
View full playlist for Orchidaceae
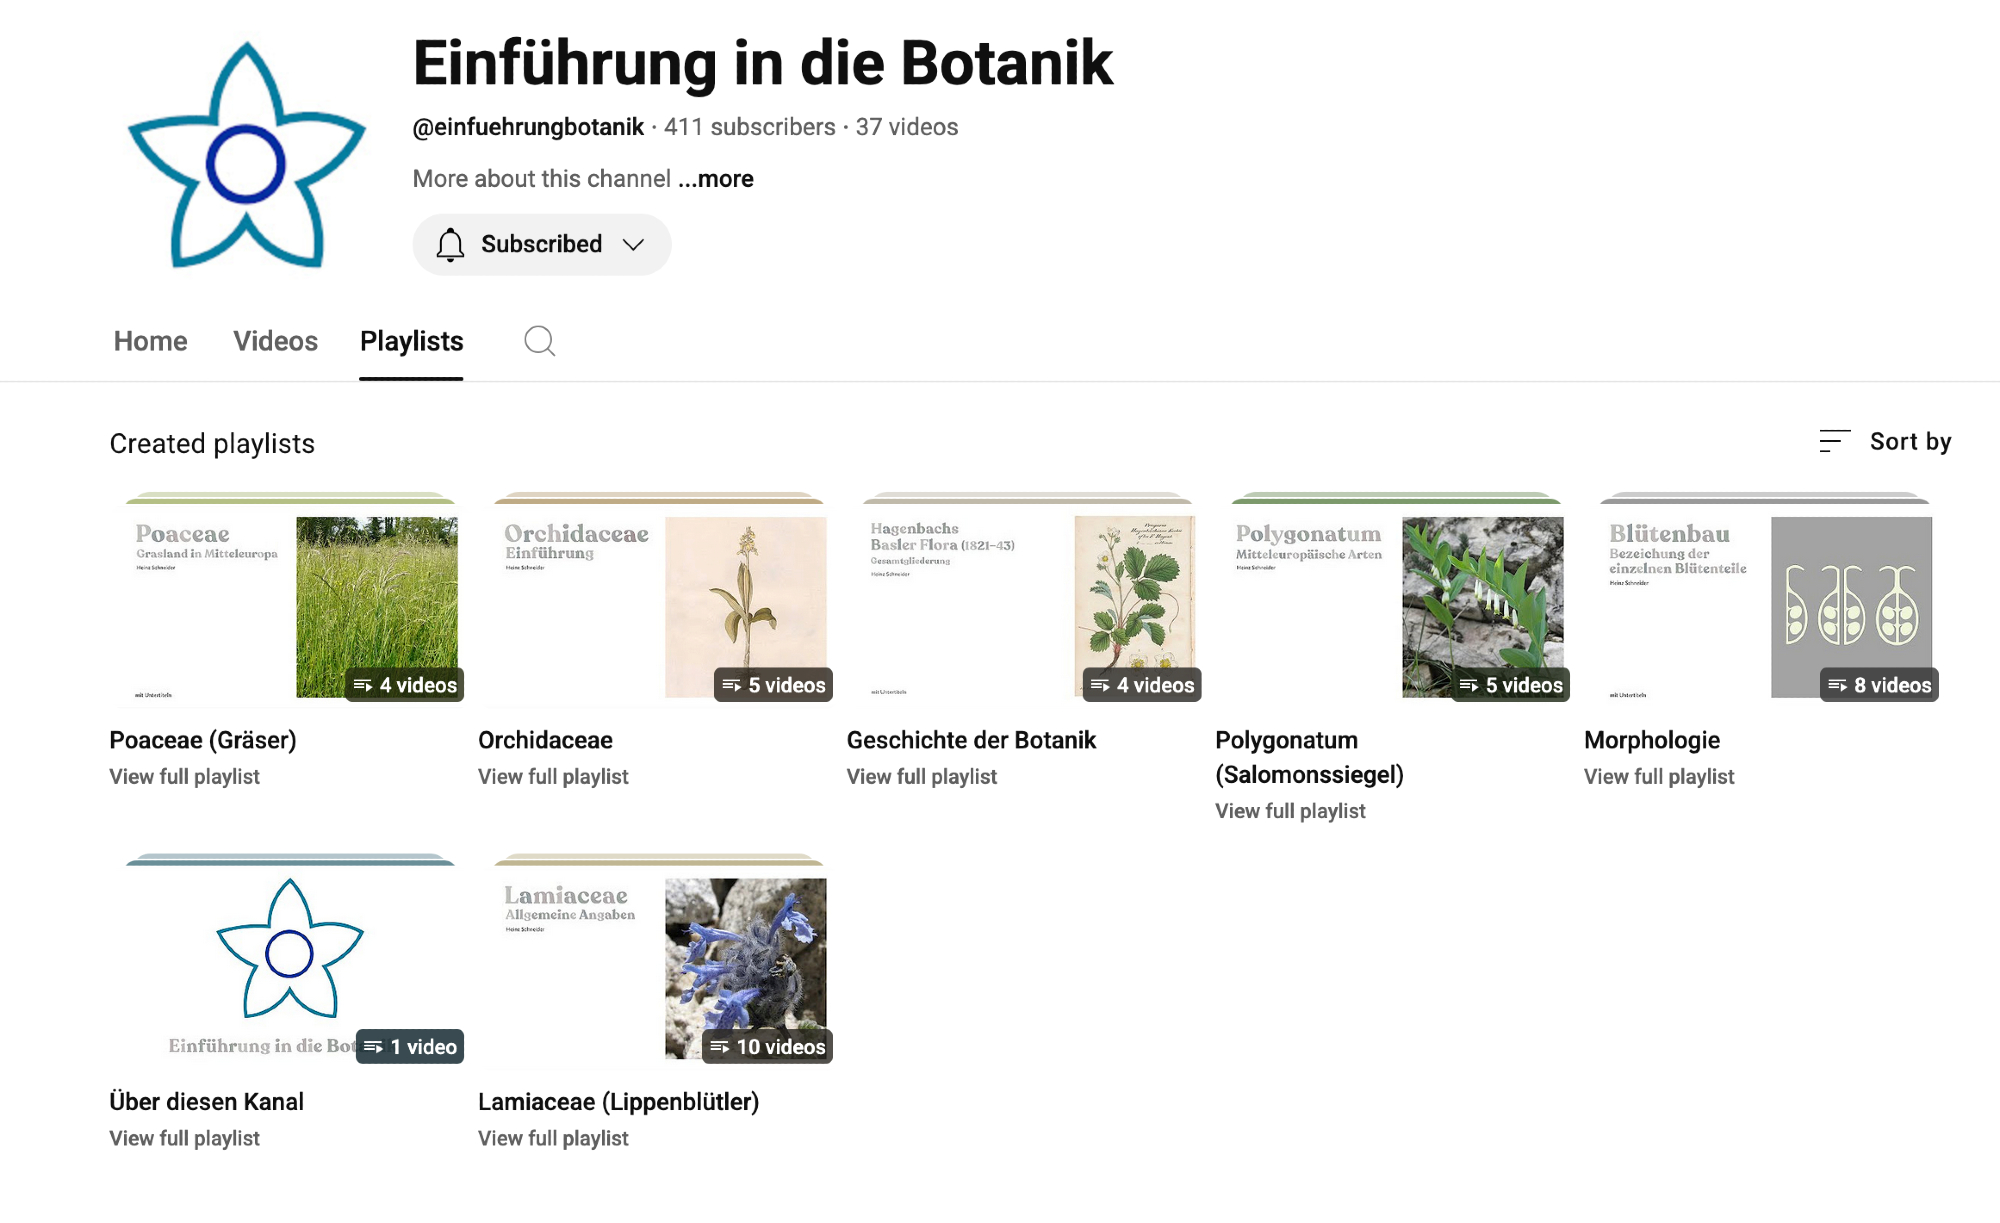[x=553, y=777]
